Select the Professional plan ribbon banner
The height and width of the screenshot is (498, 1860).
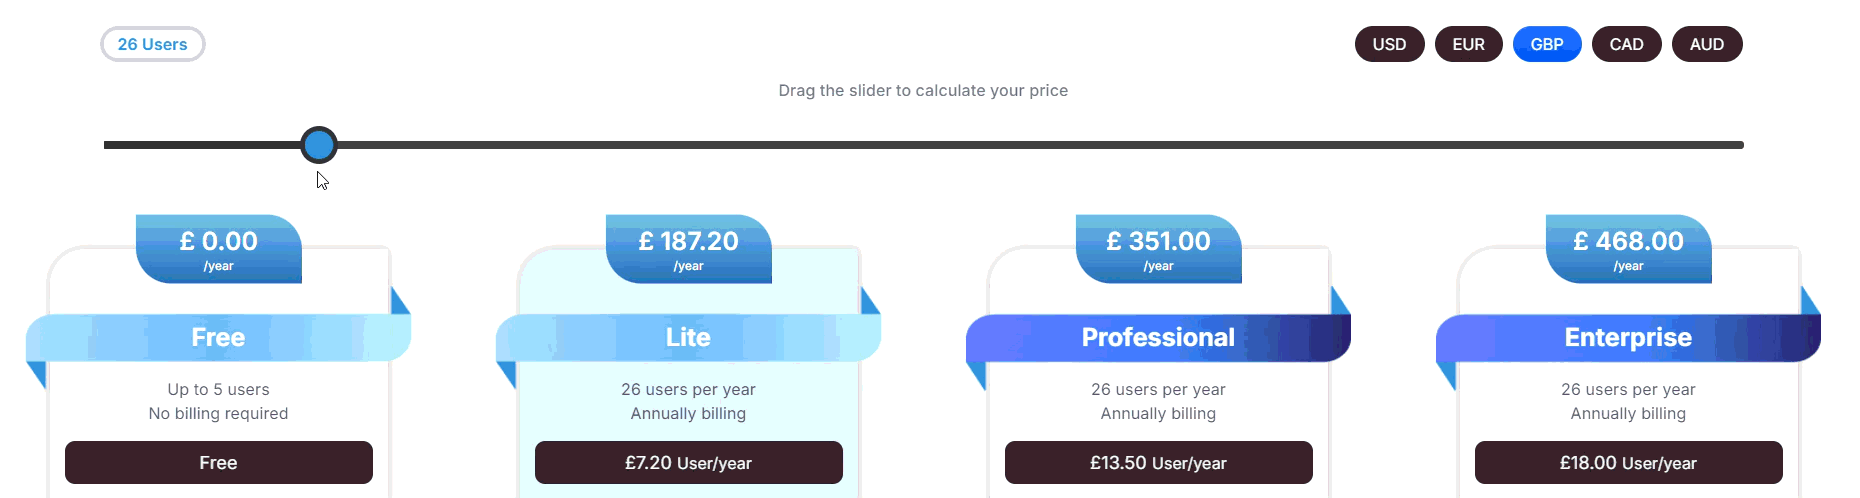coord(1158,338)
